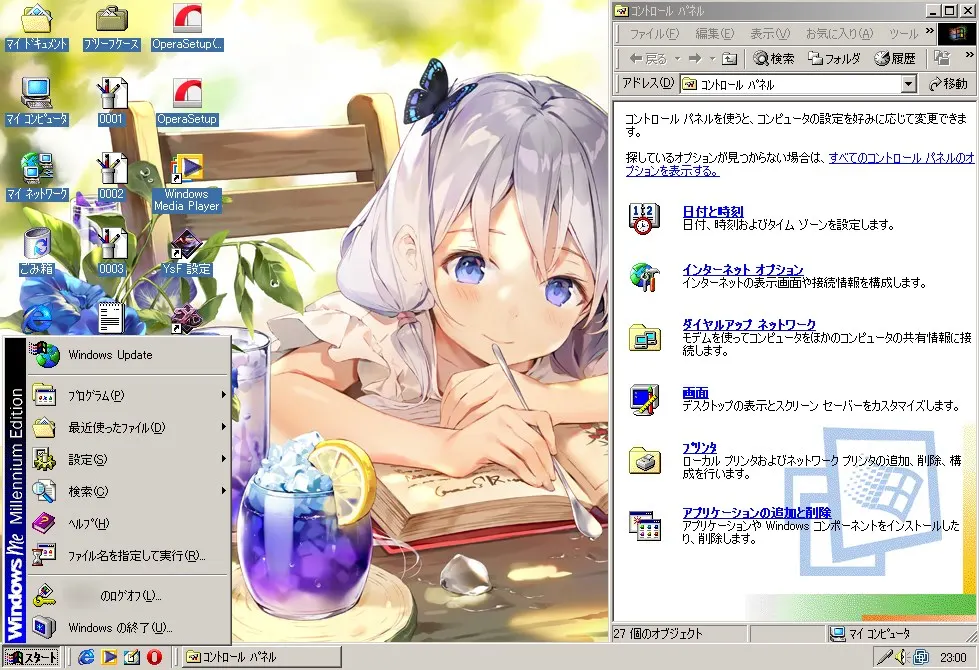Open Internet Options link

point(742,270)
